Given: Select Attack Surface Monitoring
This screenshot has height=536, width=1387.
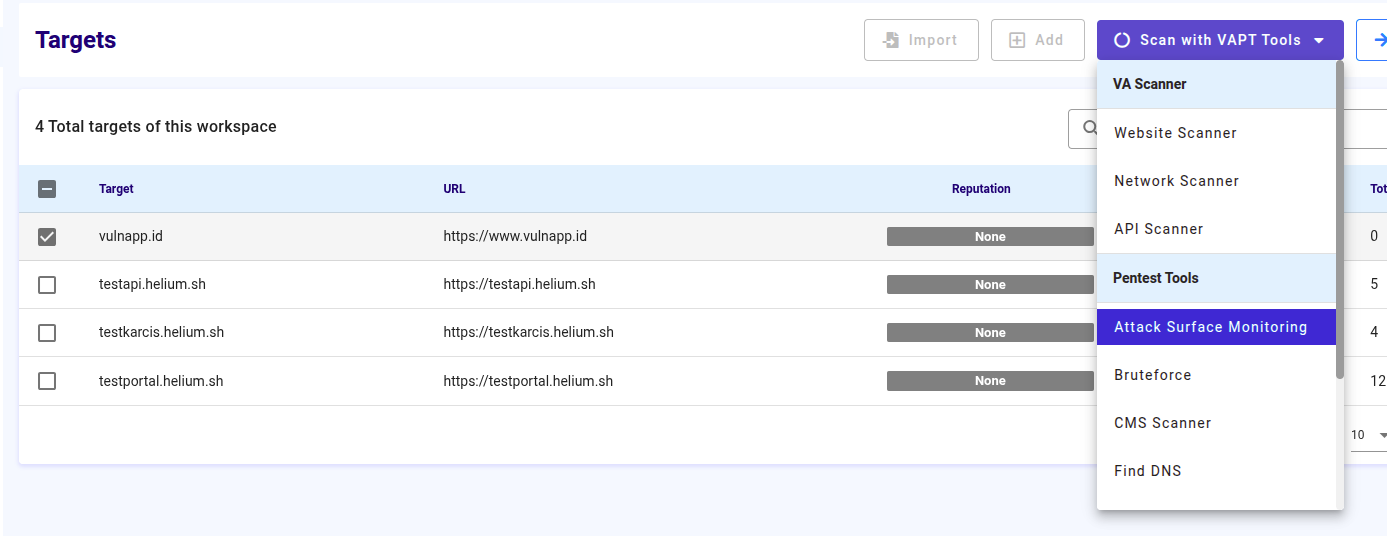Looking at the screenshot, I should pyautogui.click(x=1210, y=327).
